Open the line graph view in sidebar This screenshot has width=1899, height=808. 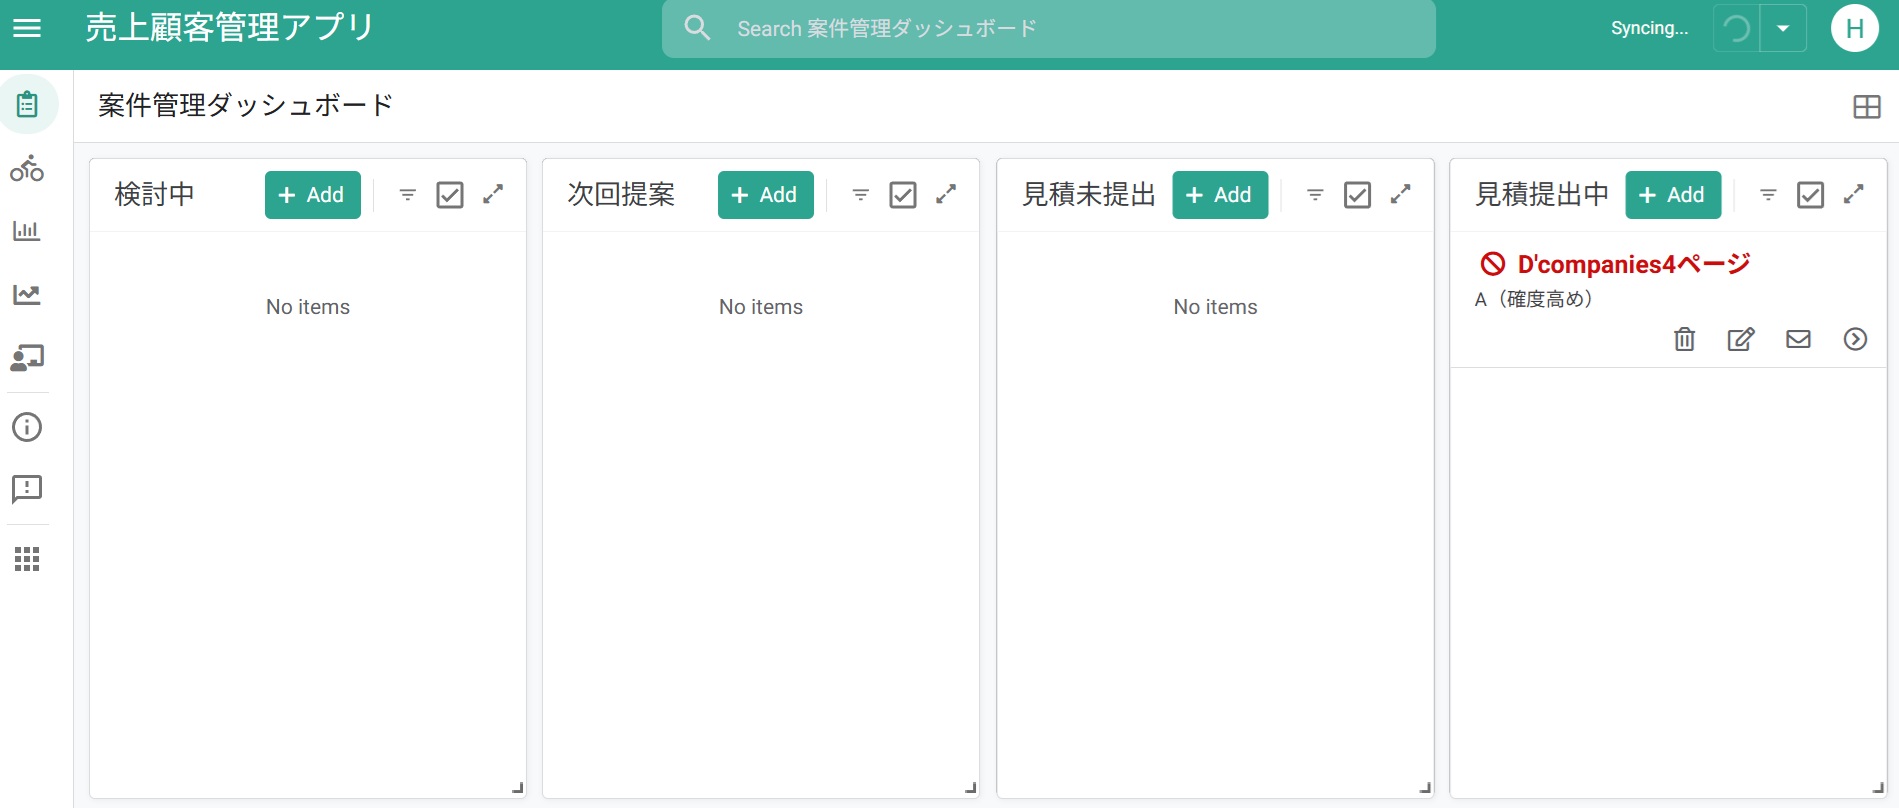click(27, 294)
